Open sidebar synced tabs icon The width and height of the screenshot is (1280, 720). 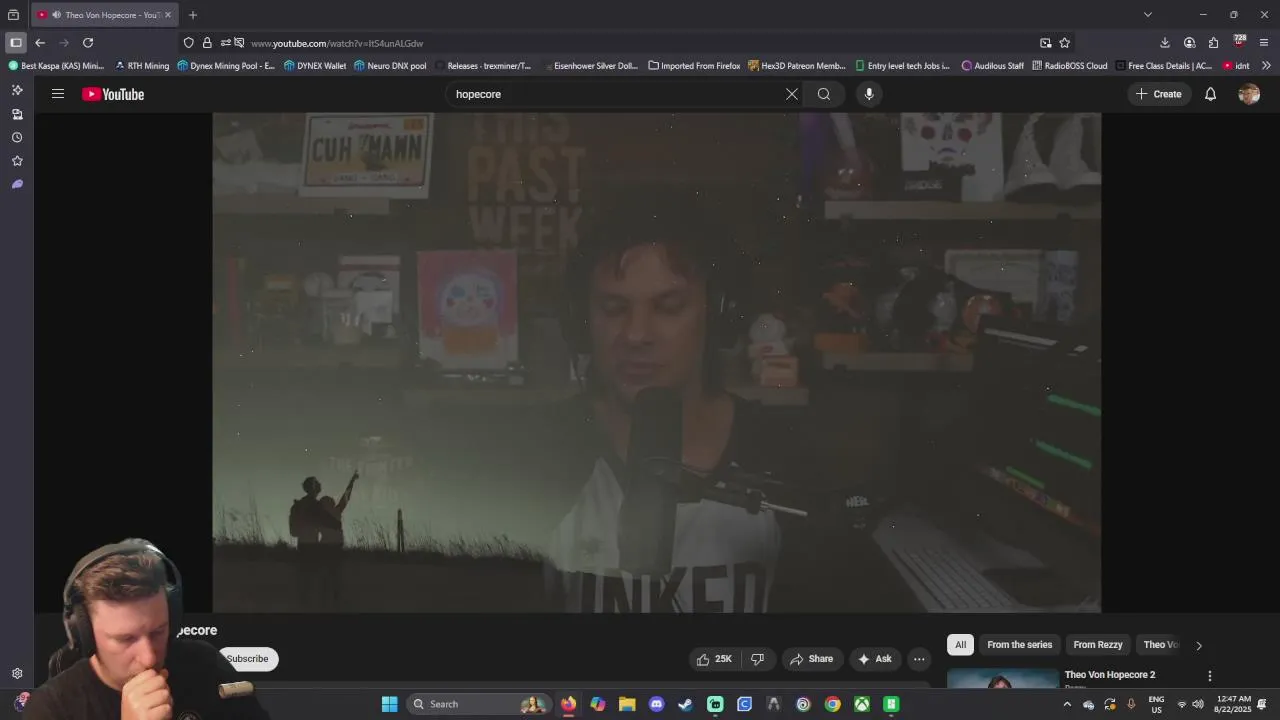(17, 114)
